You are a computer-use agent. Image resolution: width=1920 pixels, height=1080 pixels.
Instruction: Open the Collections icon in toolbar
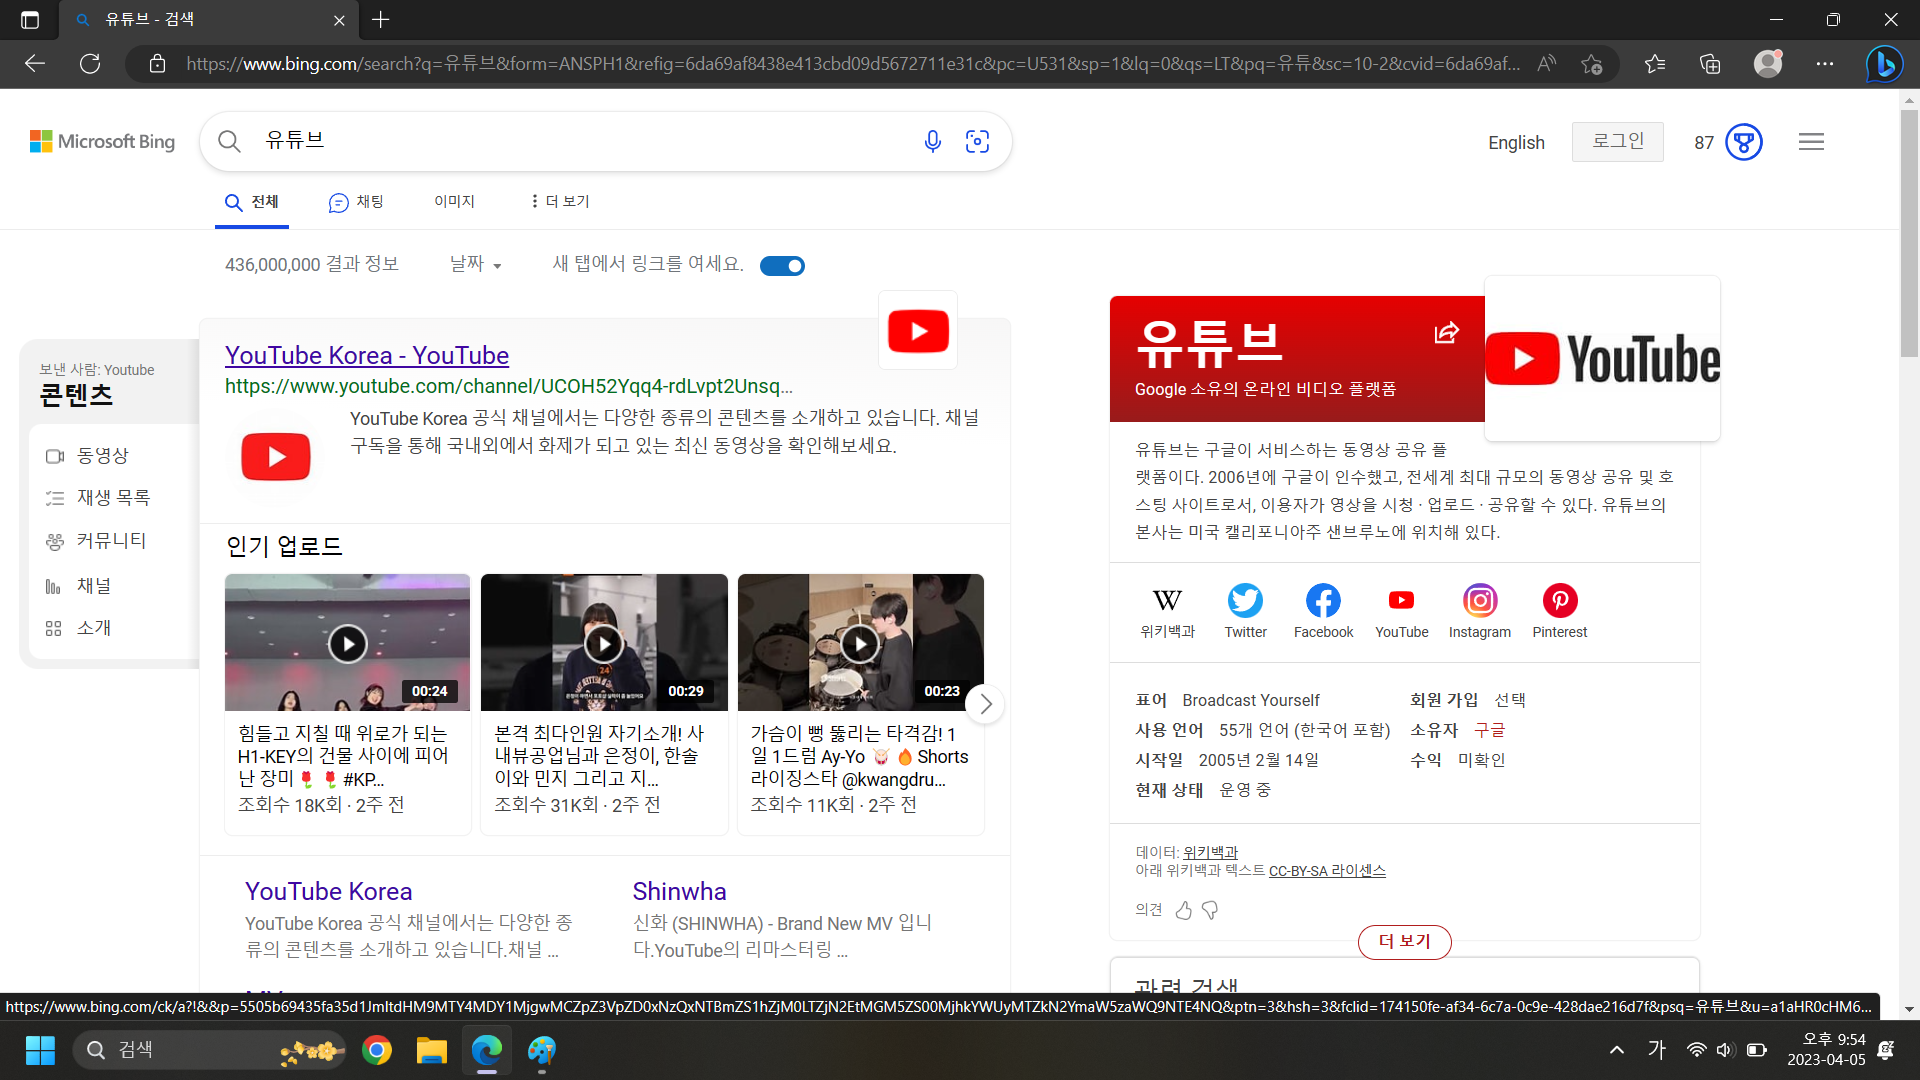point(1710,64)
